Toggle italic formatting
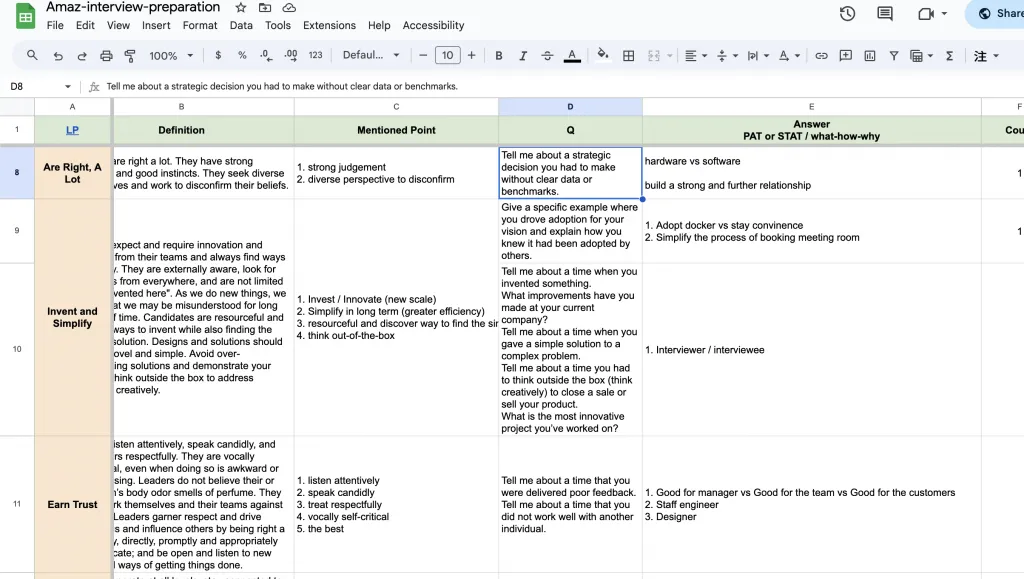1024x579 pixels. 522,56
